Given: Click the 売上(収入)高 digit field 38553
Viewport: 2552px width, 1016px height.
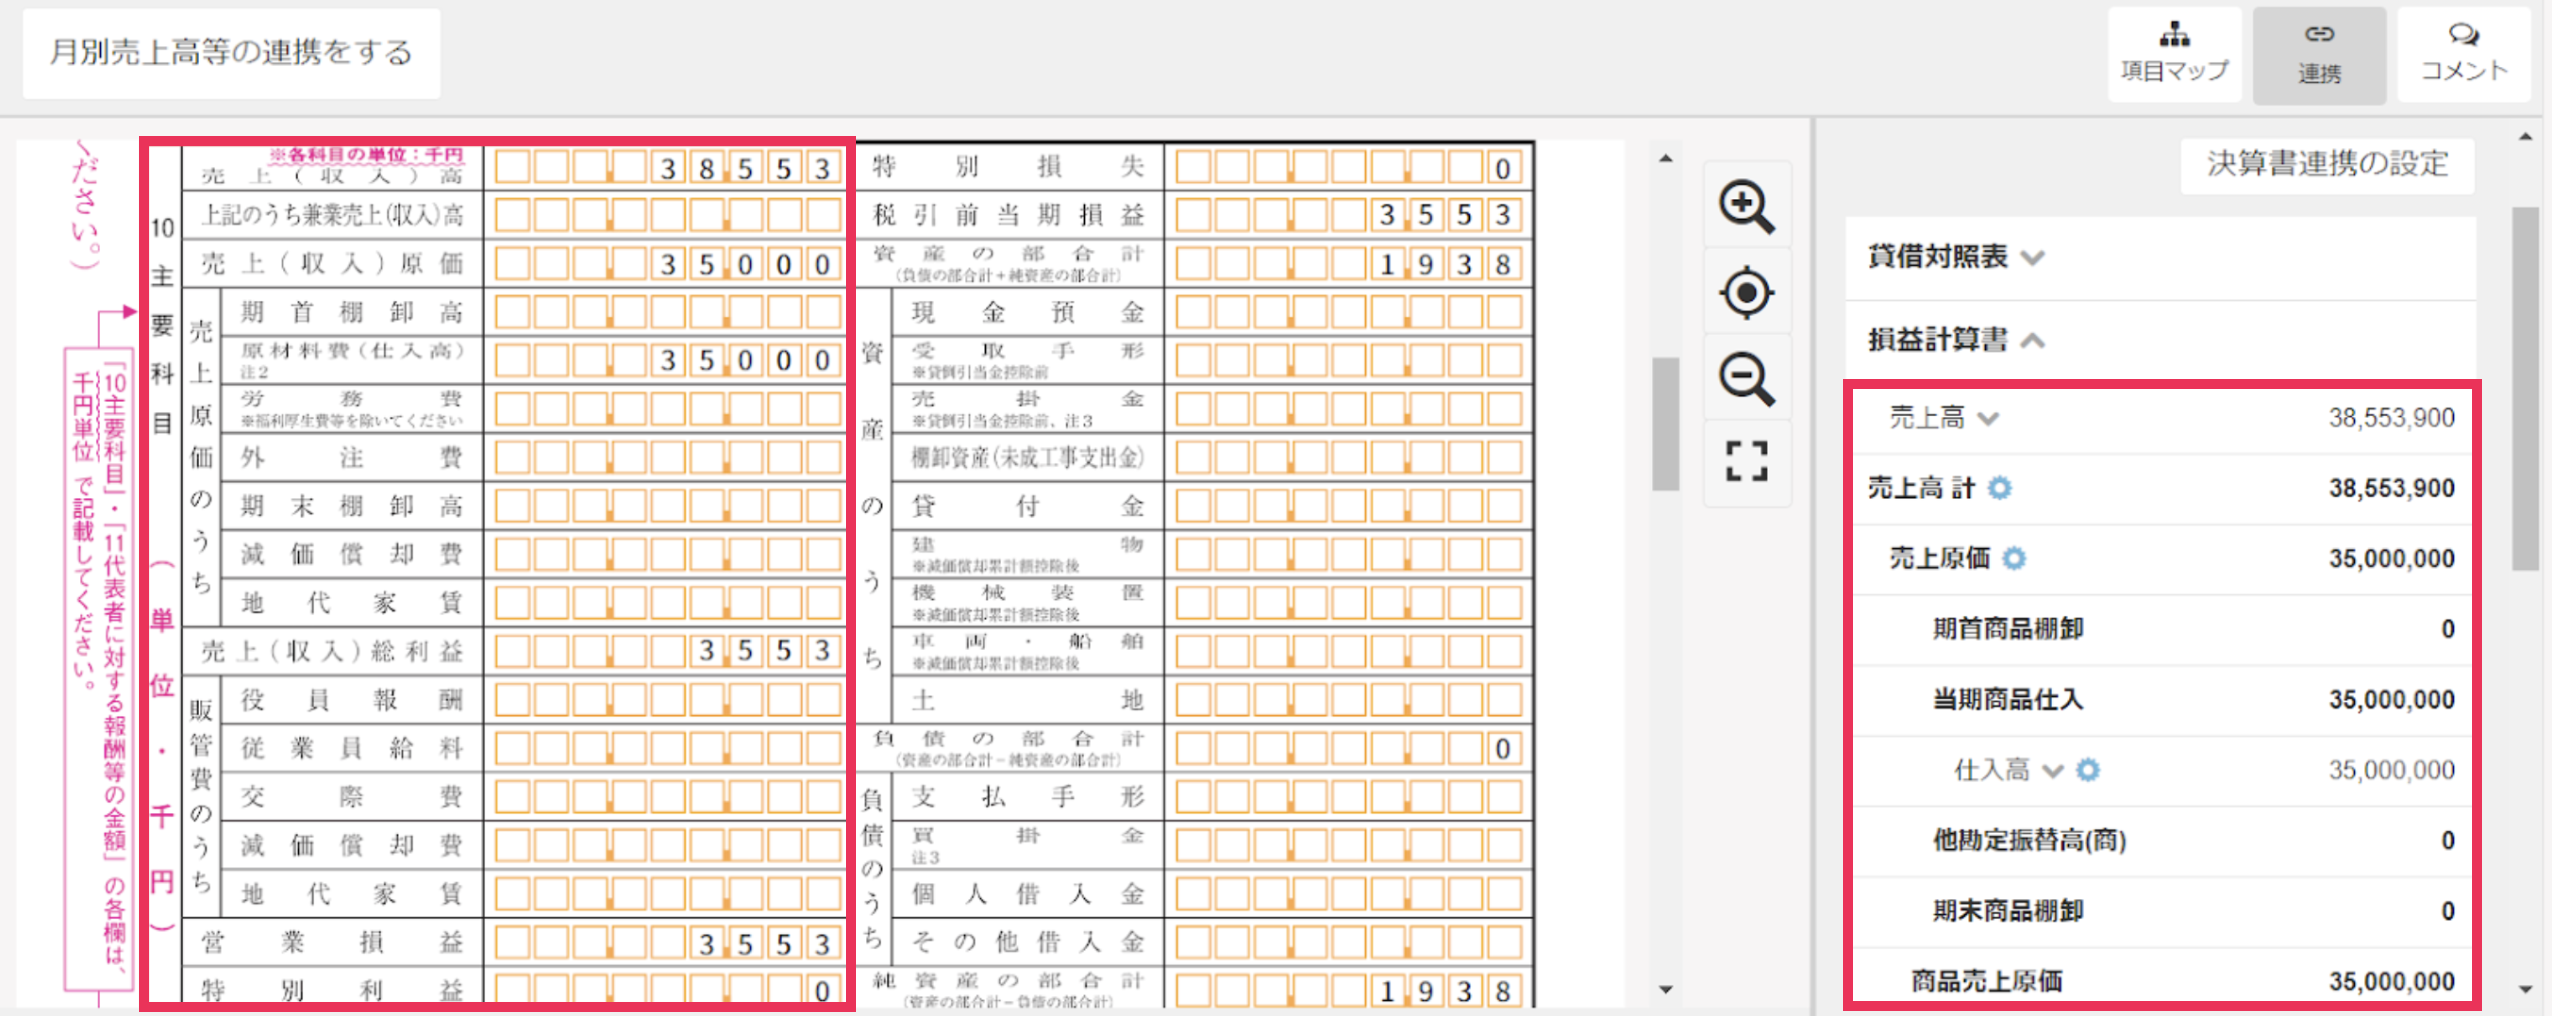Looking at the screenshot, I should 668,167.
